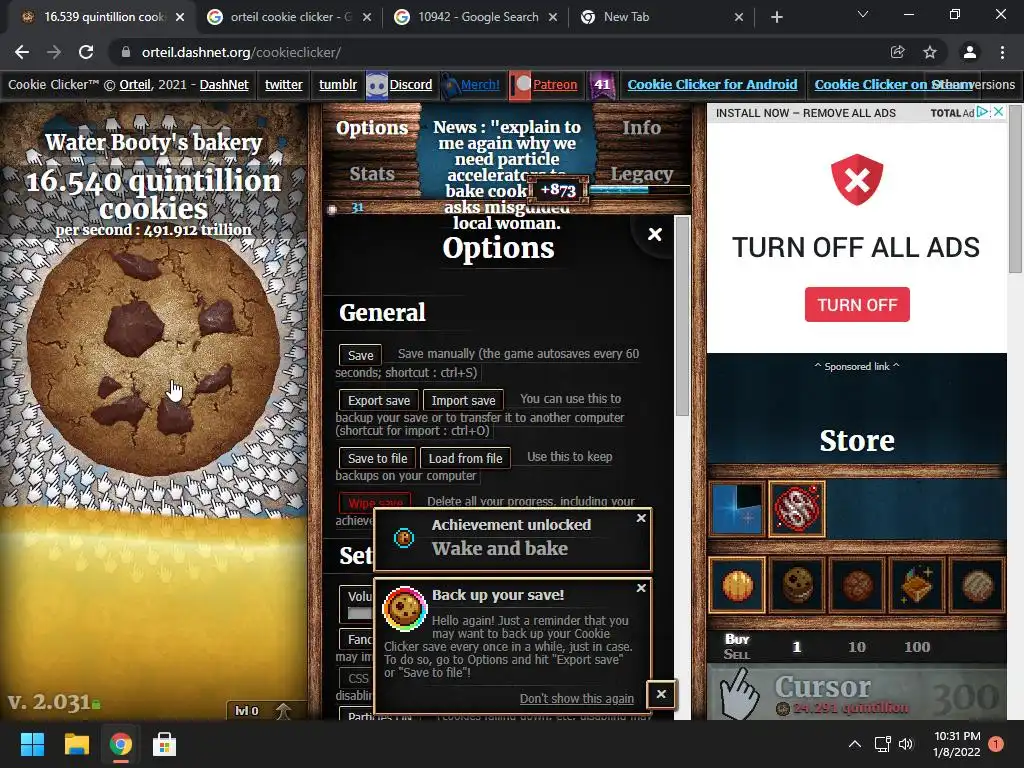Open the Windows Start menu
This screenshot has width=1024, height=768.
click(x=32, y=744)
